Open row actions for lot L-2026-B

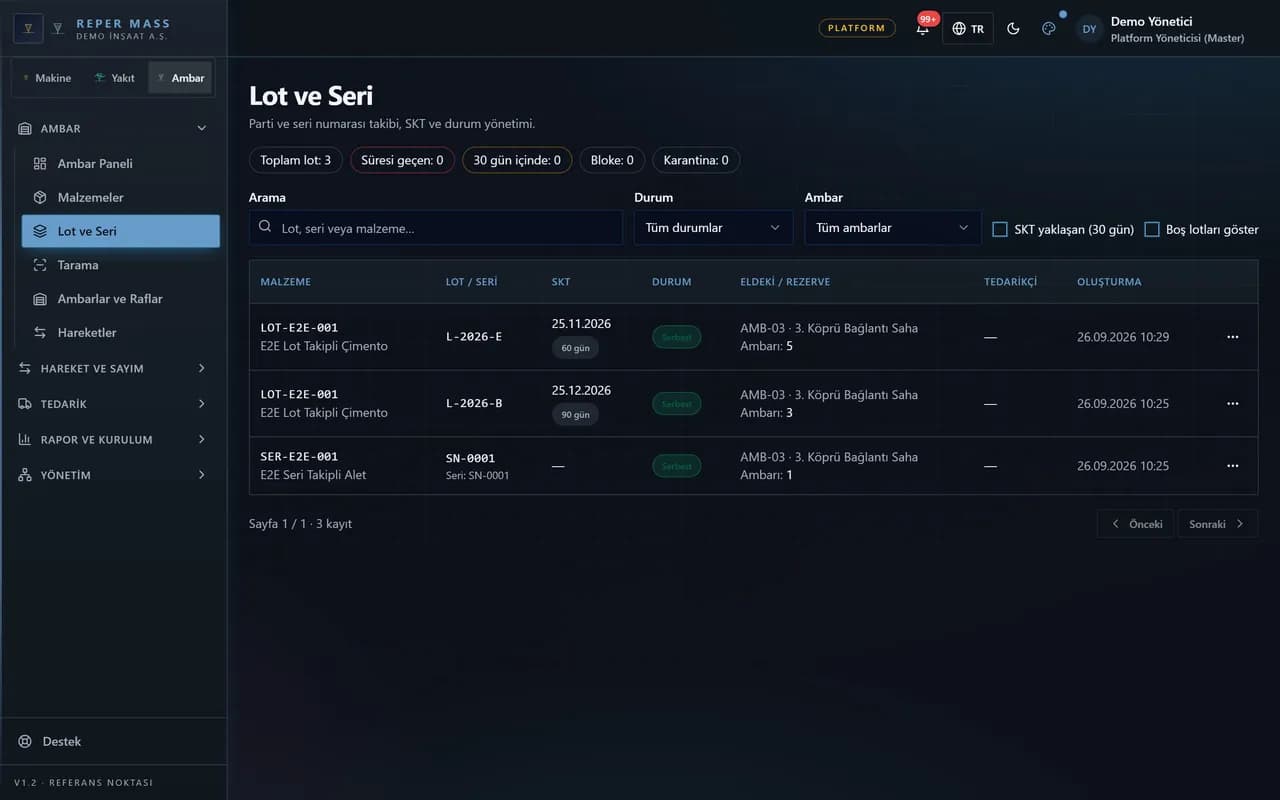click(x=1232, y=403)
